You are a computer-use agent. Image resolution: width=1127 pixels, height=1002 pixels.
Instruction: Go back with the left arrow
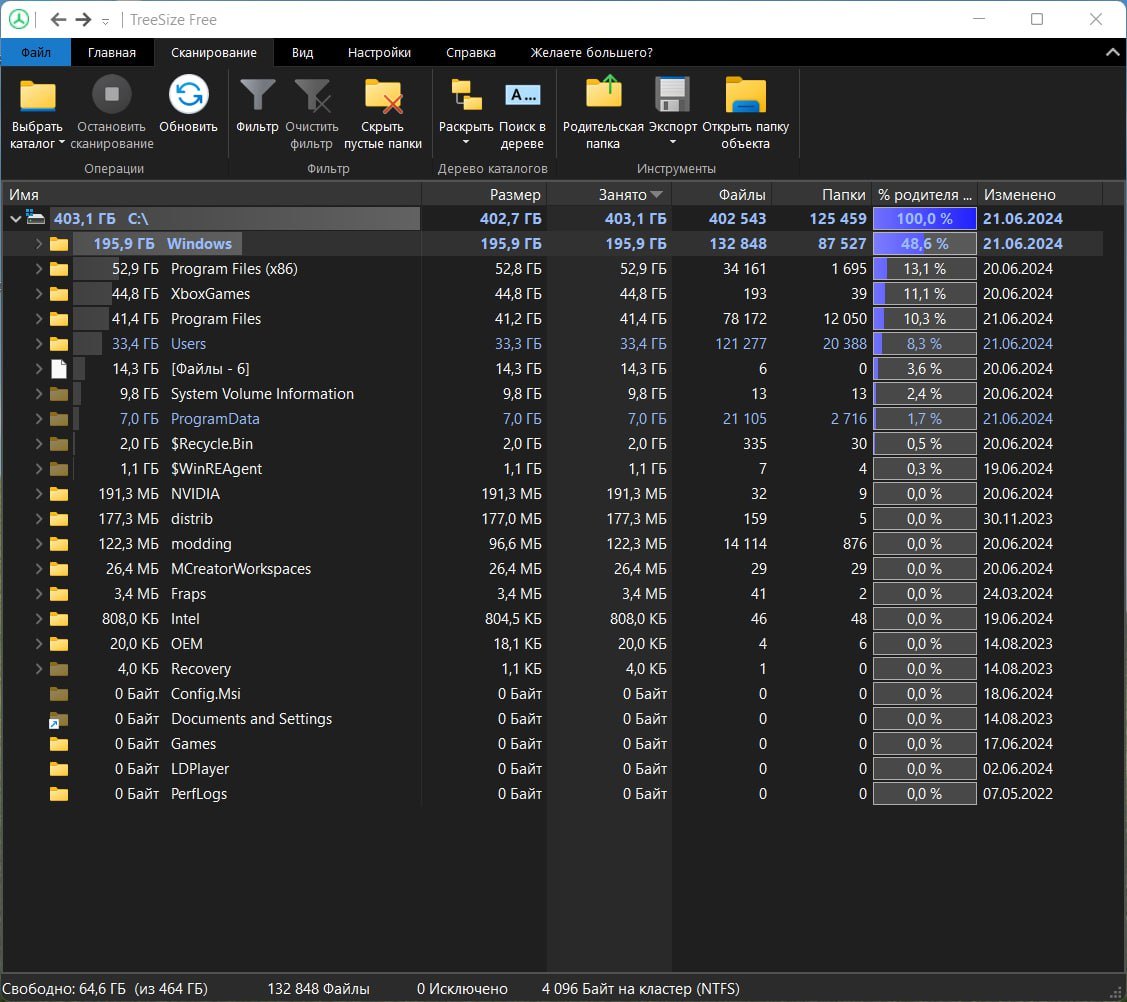point(58,19)
